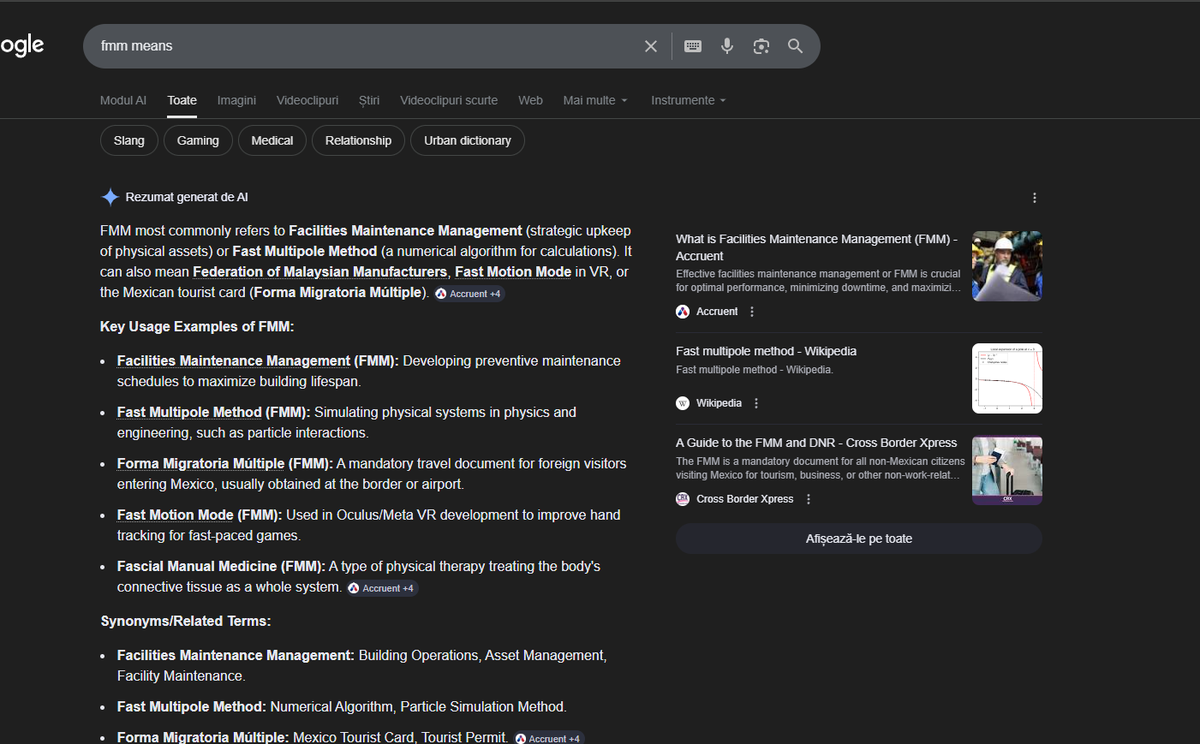The height and width of the screenshot is (744, 1200).
Task: Click the Fast Motion Mode link in the first paragraph
Action: click(x=513, y=272)
